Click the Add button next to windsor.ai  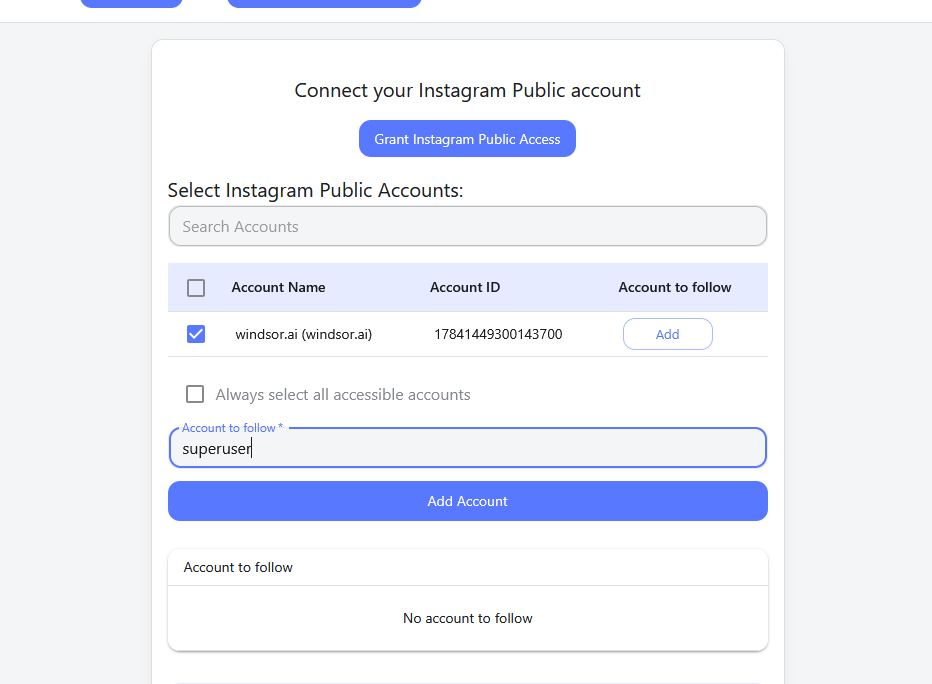click(667, 333)
